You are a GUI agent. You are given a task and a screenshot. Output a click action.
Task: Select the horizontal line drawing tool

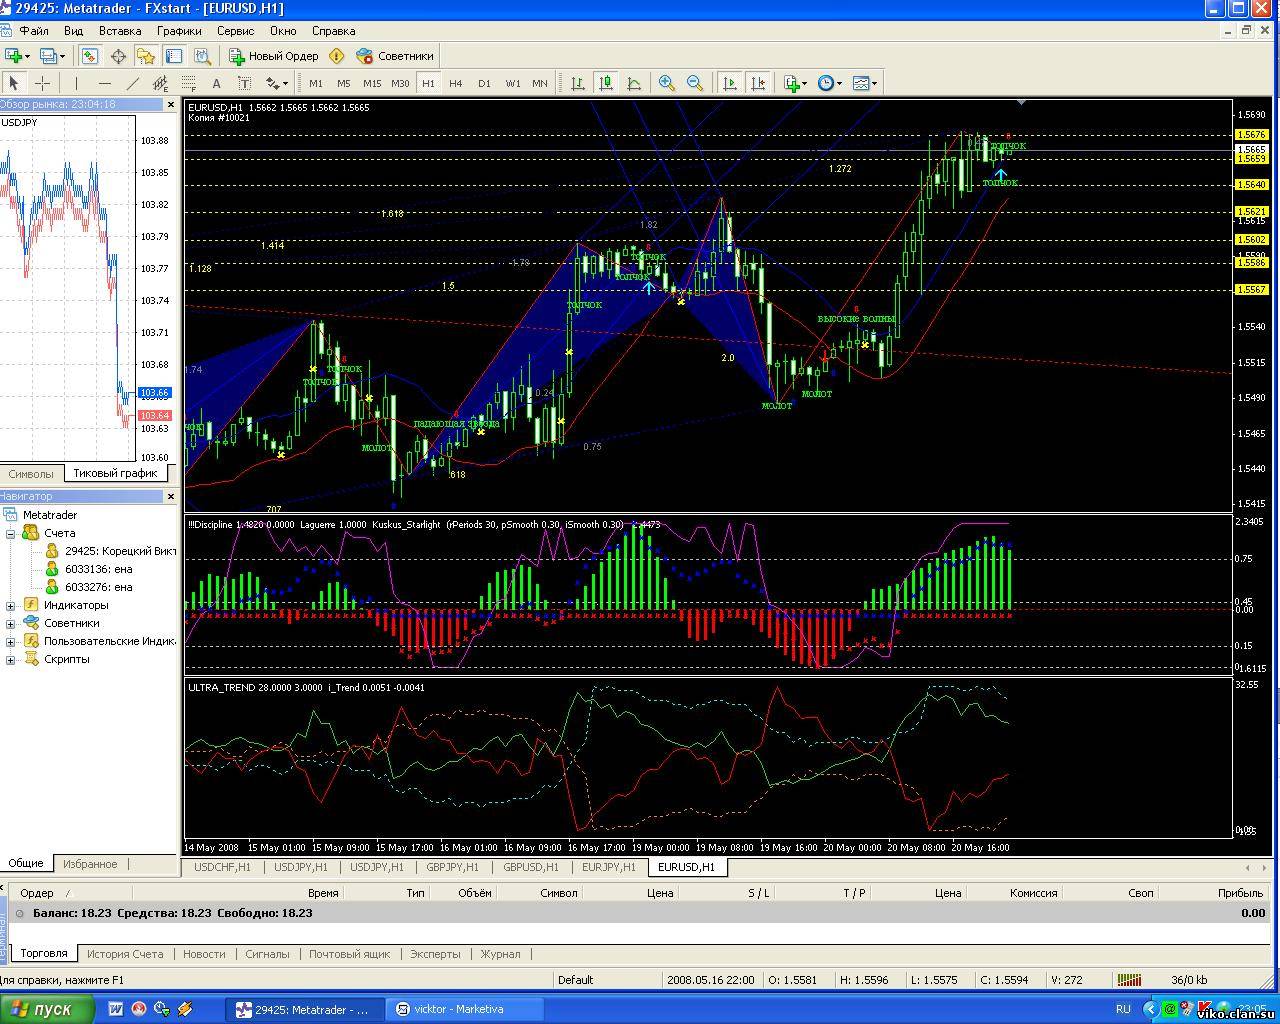click(104, 83)
